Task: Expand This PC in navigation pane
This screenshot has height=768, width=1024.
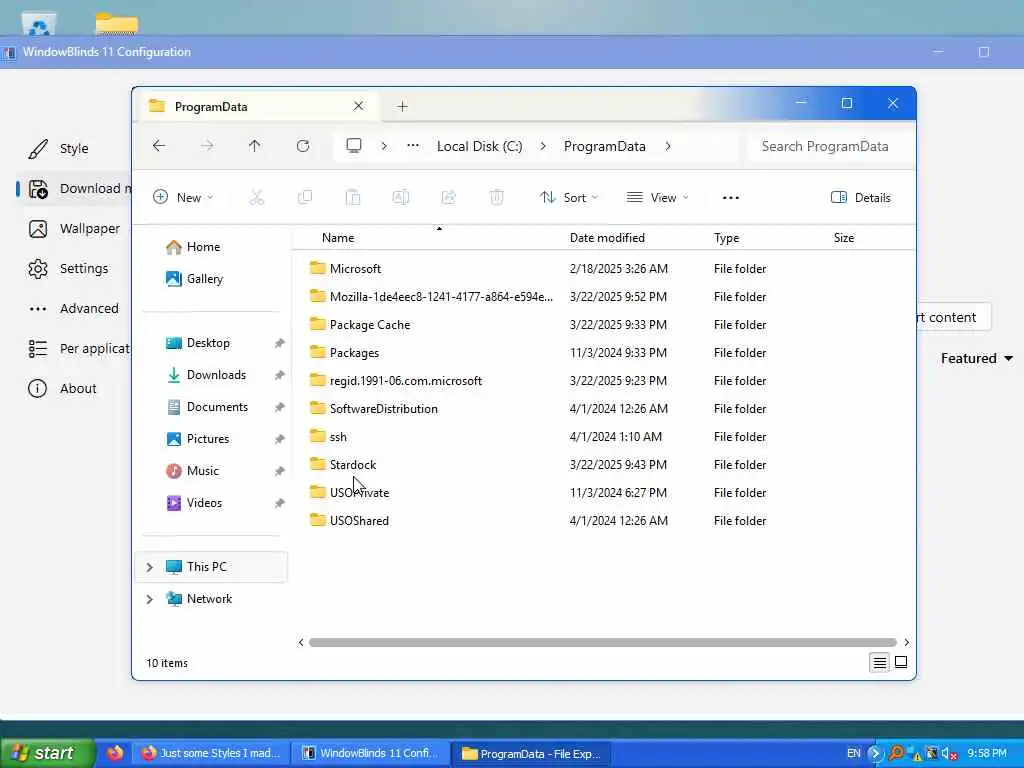Action: pyautogui.click(x=150, y=567)
